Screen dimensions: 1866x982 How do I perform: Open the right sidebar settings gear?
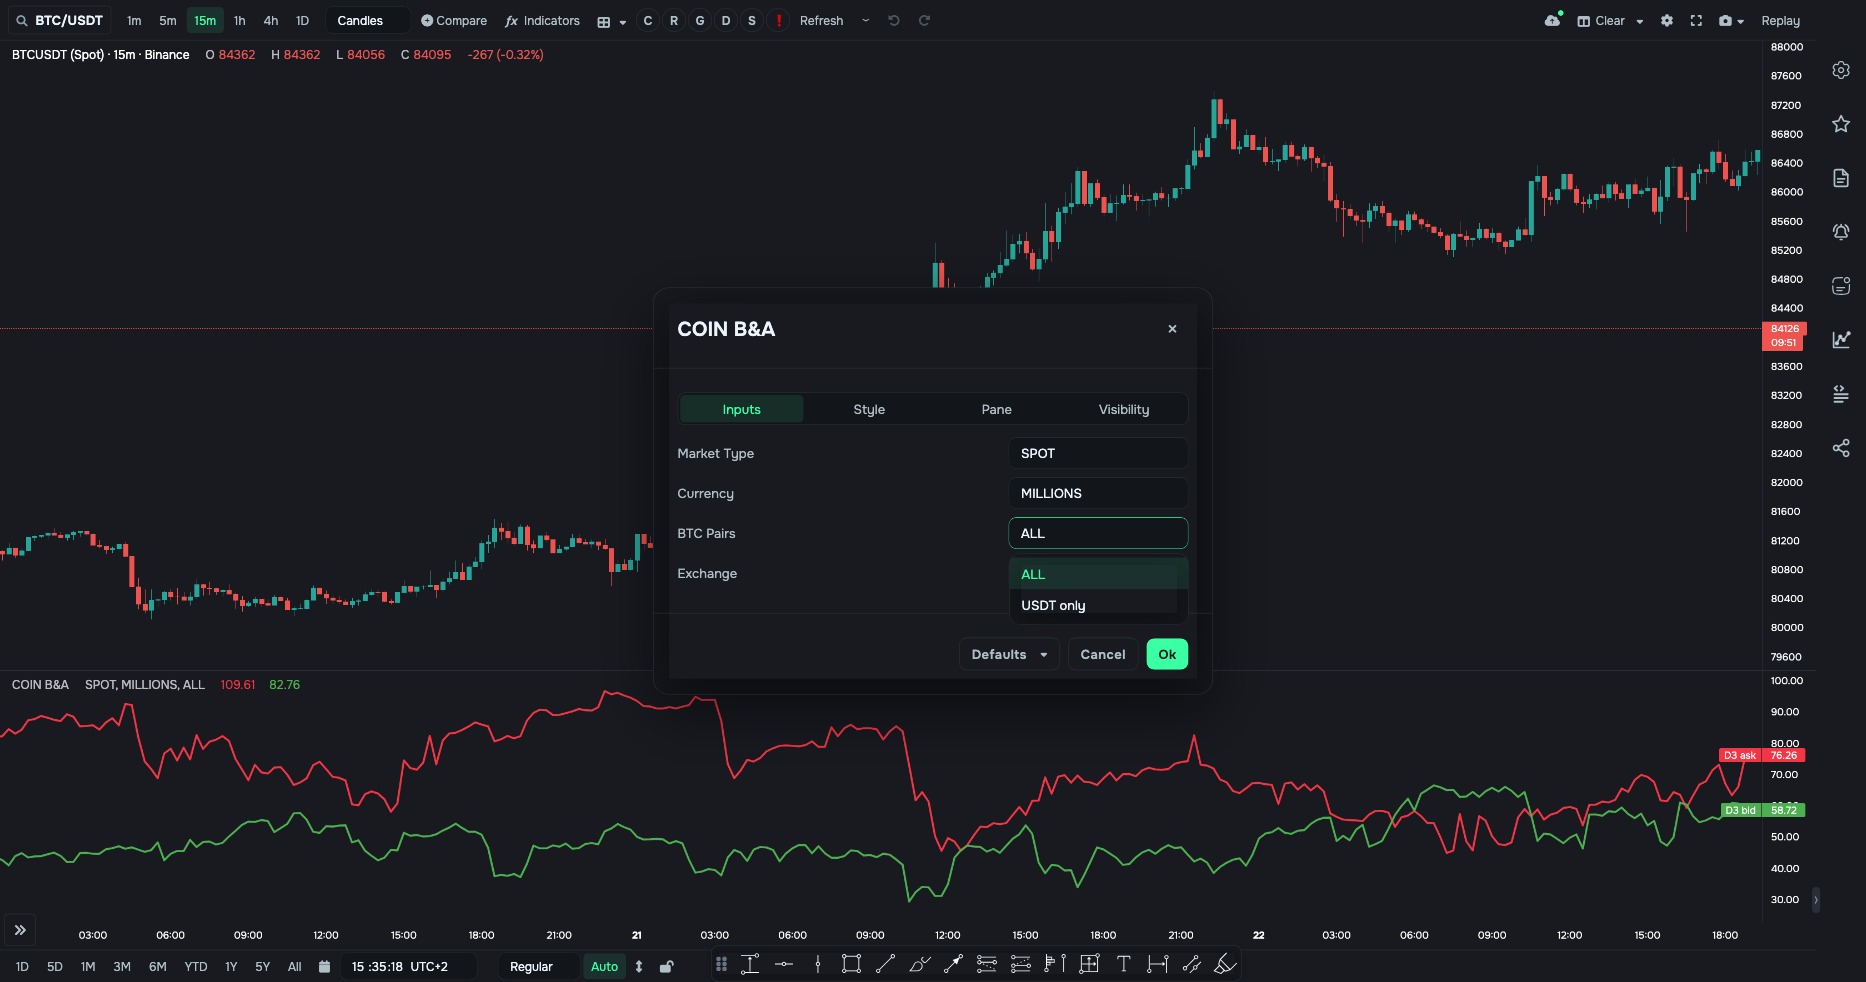coord(1841,70)
